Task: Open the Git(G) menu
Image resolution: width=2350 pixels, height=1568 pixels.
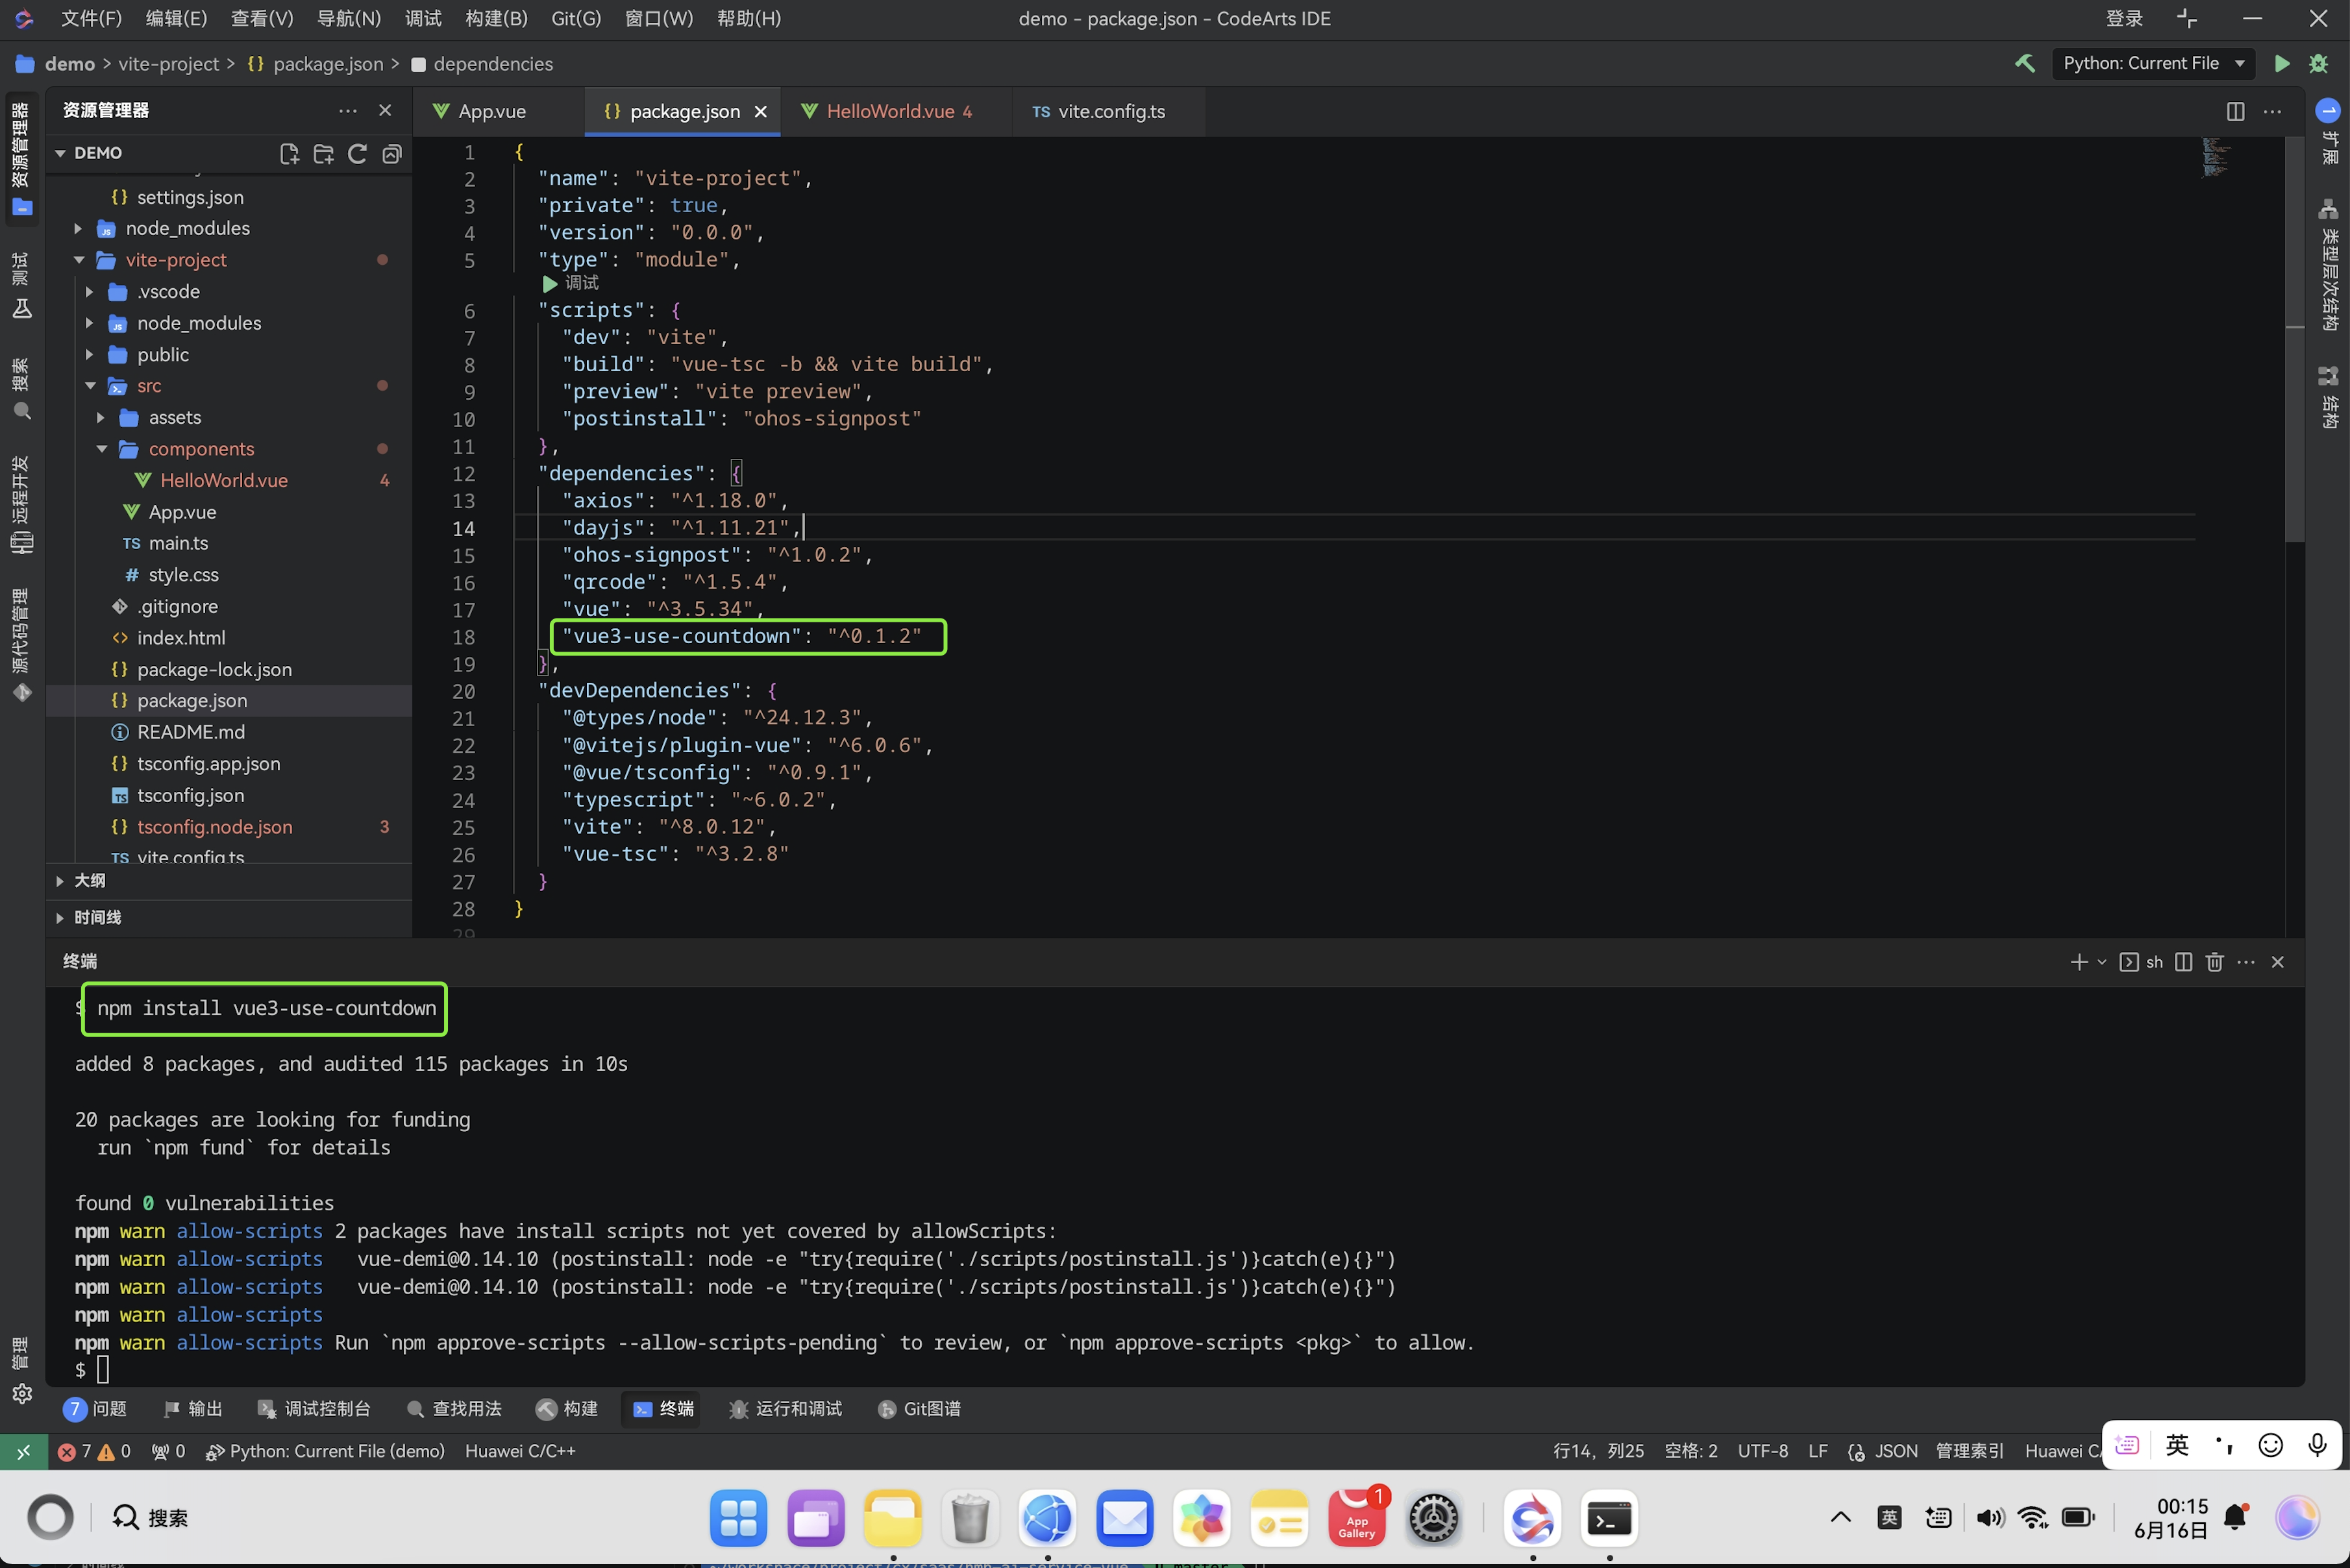Action: [x=576, y=19]
